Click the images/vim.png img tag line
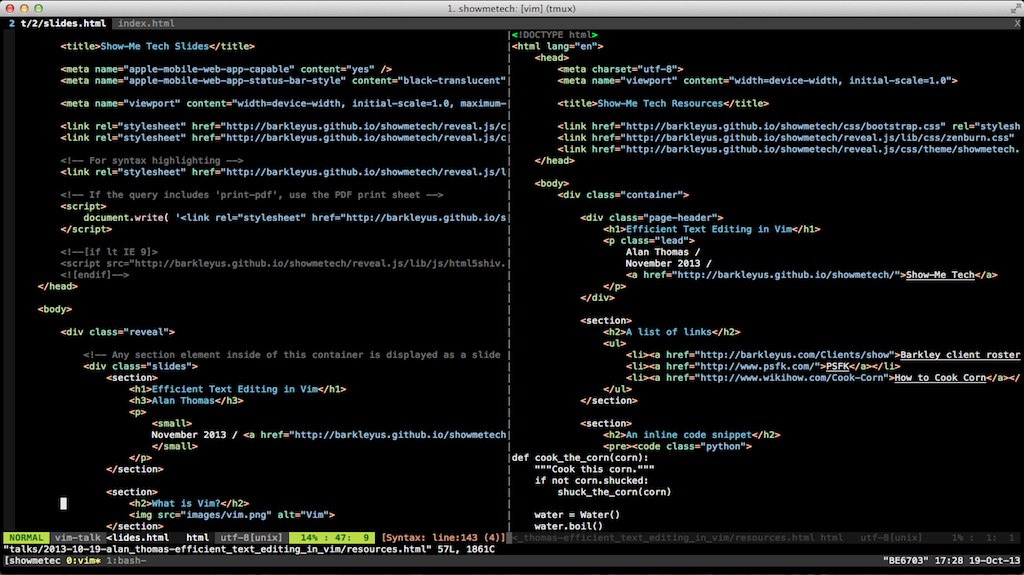Viewport: 1024px width, 575px height. tap(232, 515)
